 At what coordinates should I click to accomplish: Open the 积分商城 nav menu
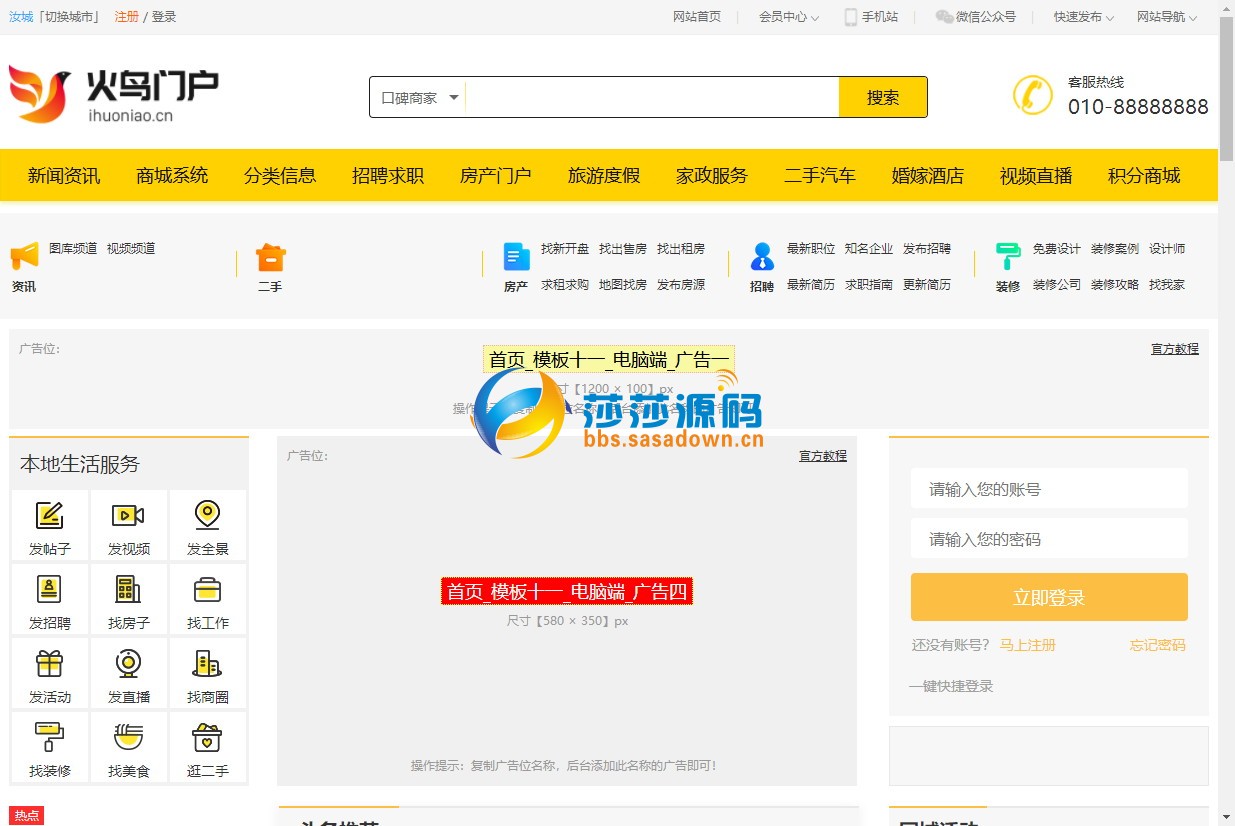pyautogui.click(x=1144, y=176)
